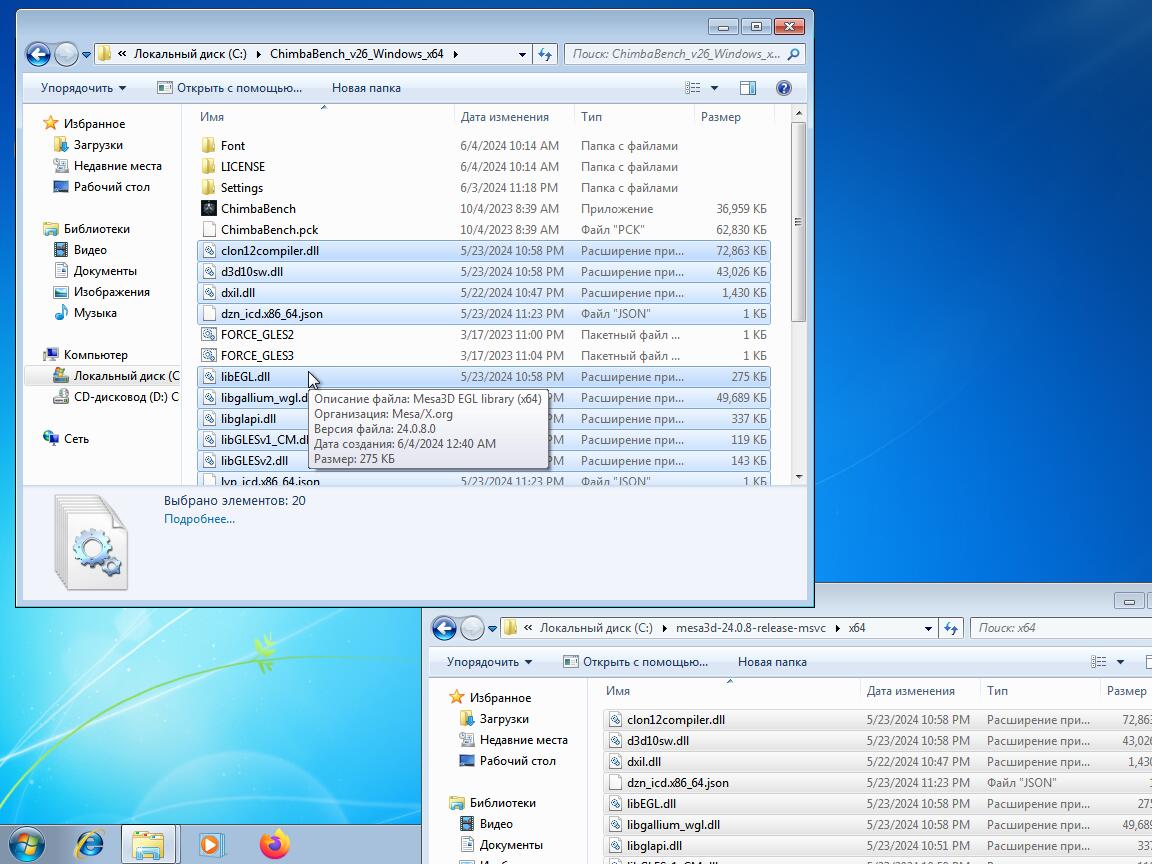Launch Internet Explorer from the taskbar
Screen dimensions: 1152x864
[x=90, y=844]
